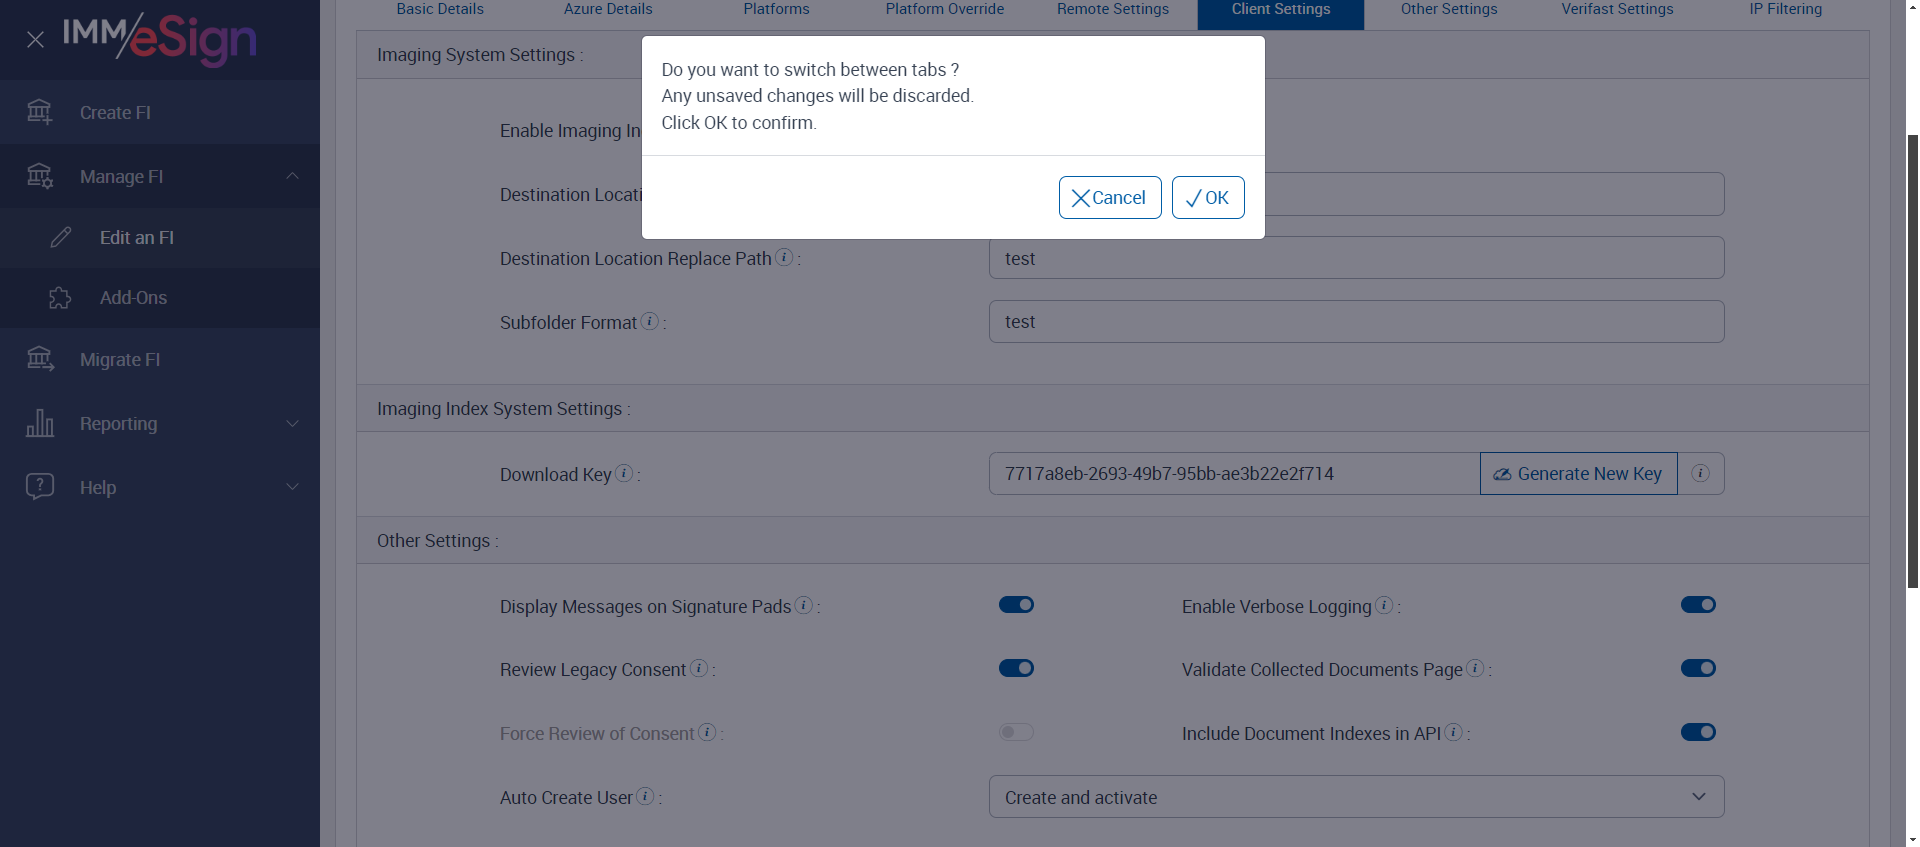The height and width of the screenshot is (847, 1920).
Task: Toggle Display Messages on Signature Pads switch
Action: [x=1016, y=605]
